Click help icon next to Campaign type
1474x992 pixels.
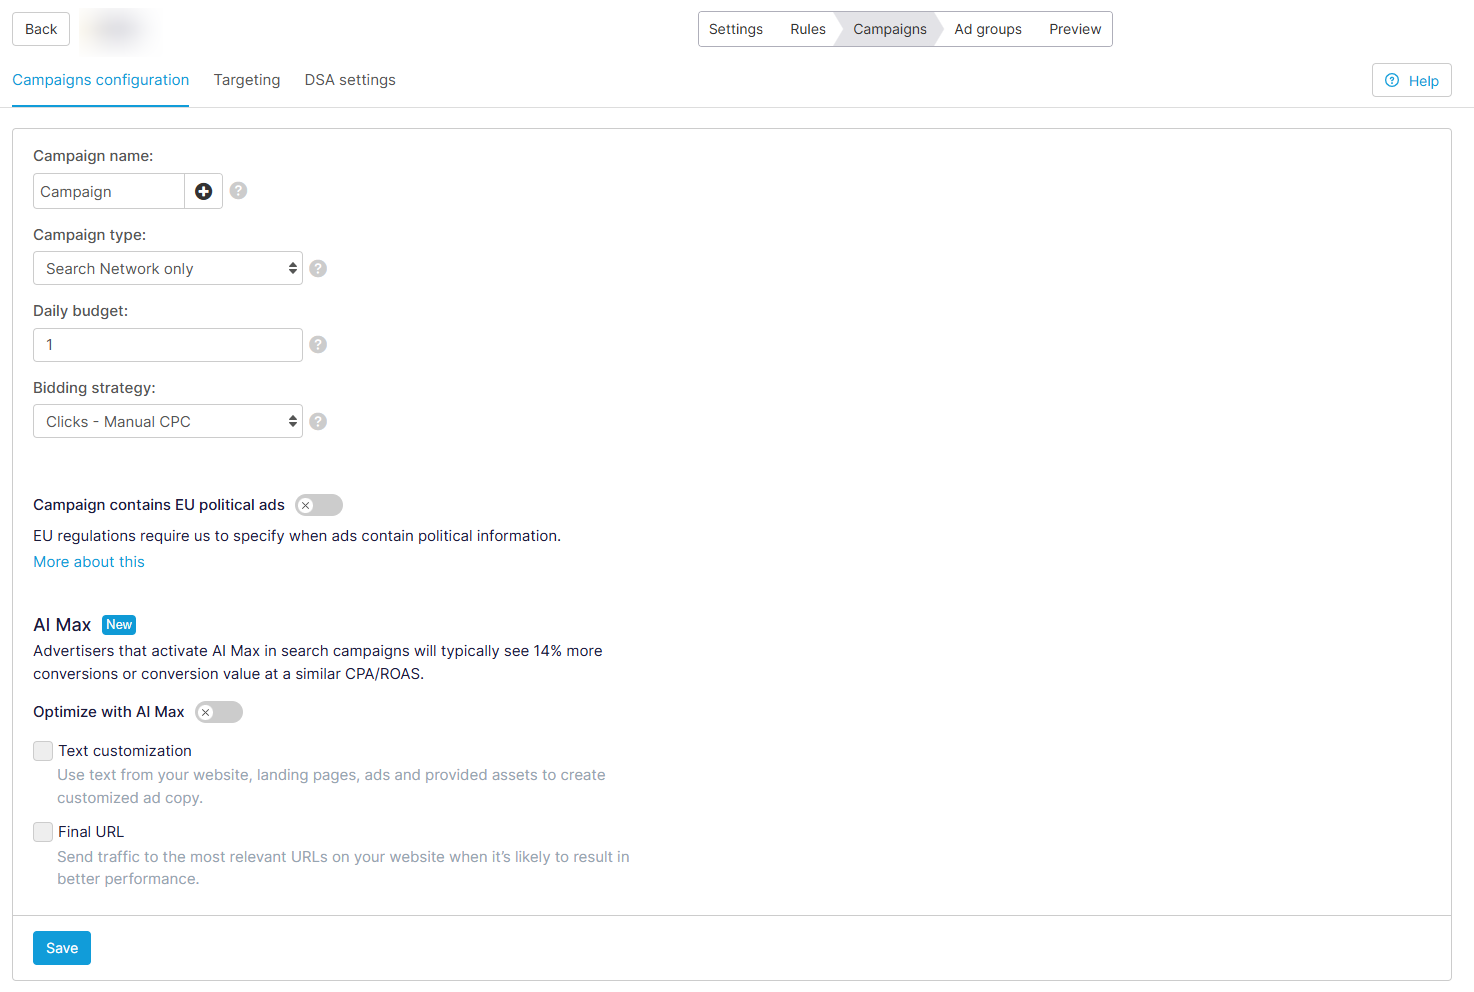tap(318, 268)
